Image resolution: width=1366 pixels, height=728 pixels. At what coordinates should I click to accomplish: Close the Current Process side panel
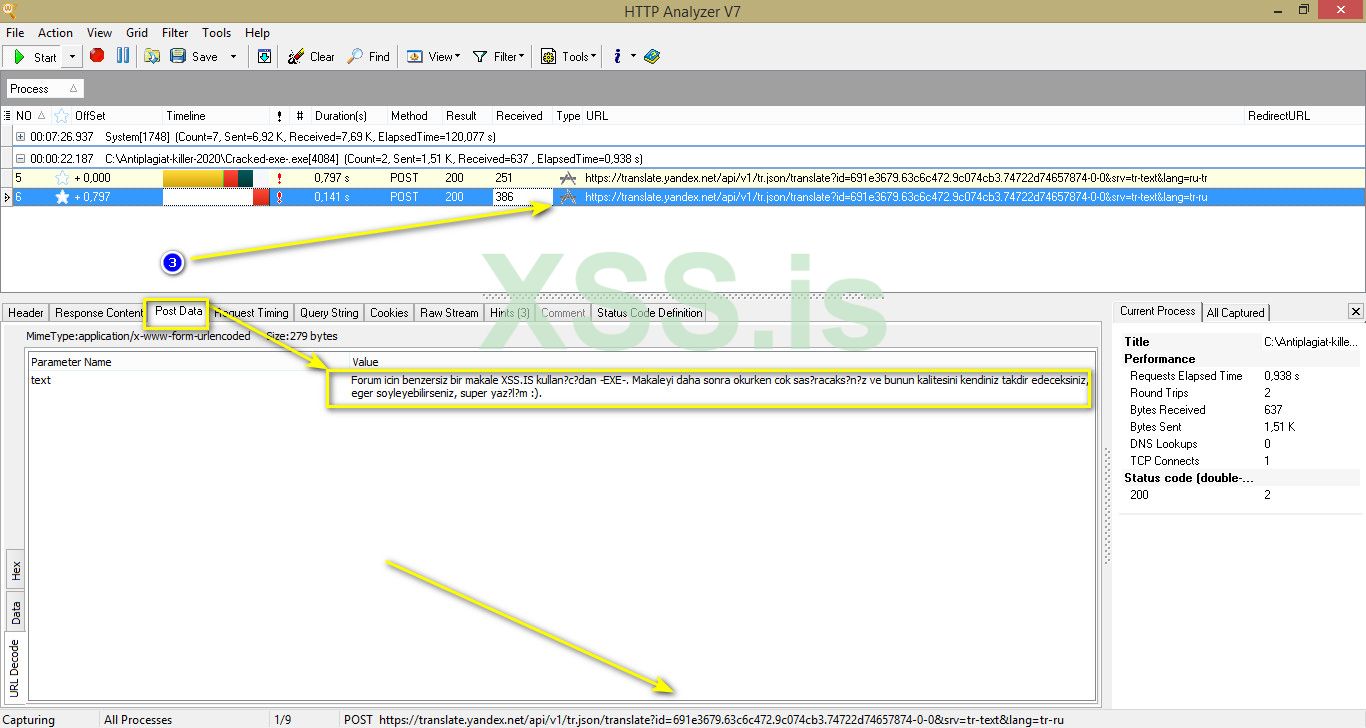click(1355, 312)
